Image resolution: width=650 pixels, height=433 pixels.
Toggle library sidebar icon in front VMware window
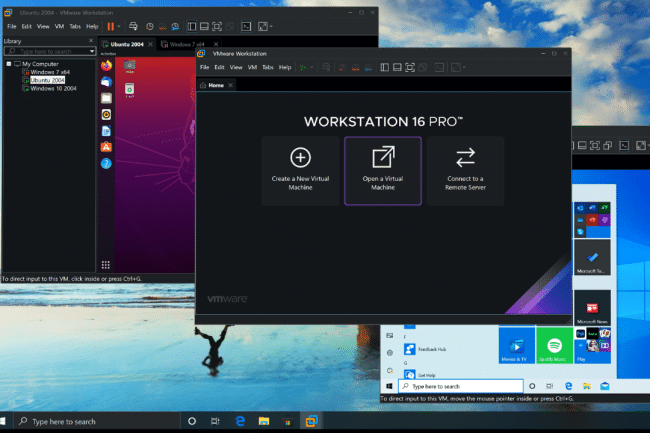pyautogui.click(x=385, y=68)
